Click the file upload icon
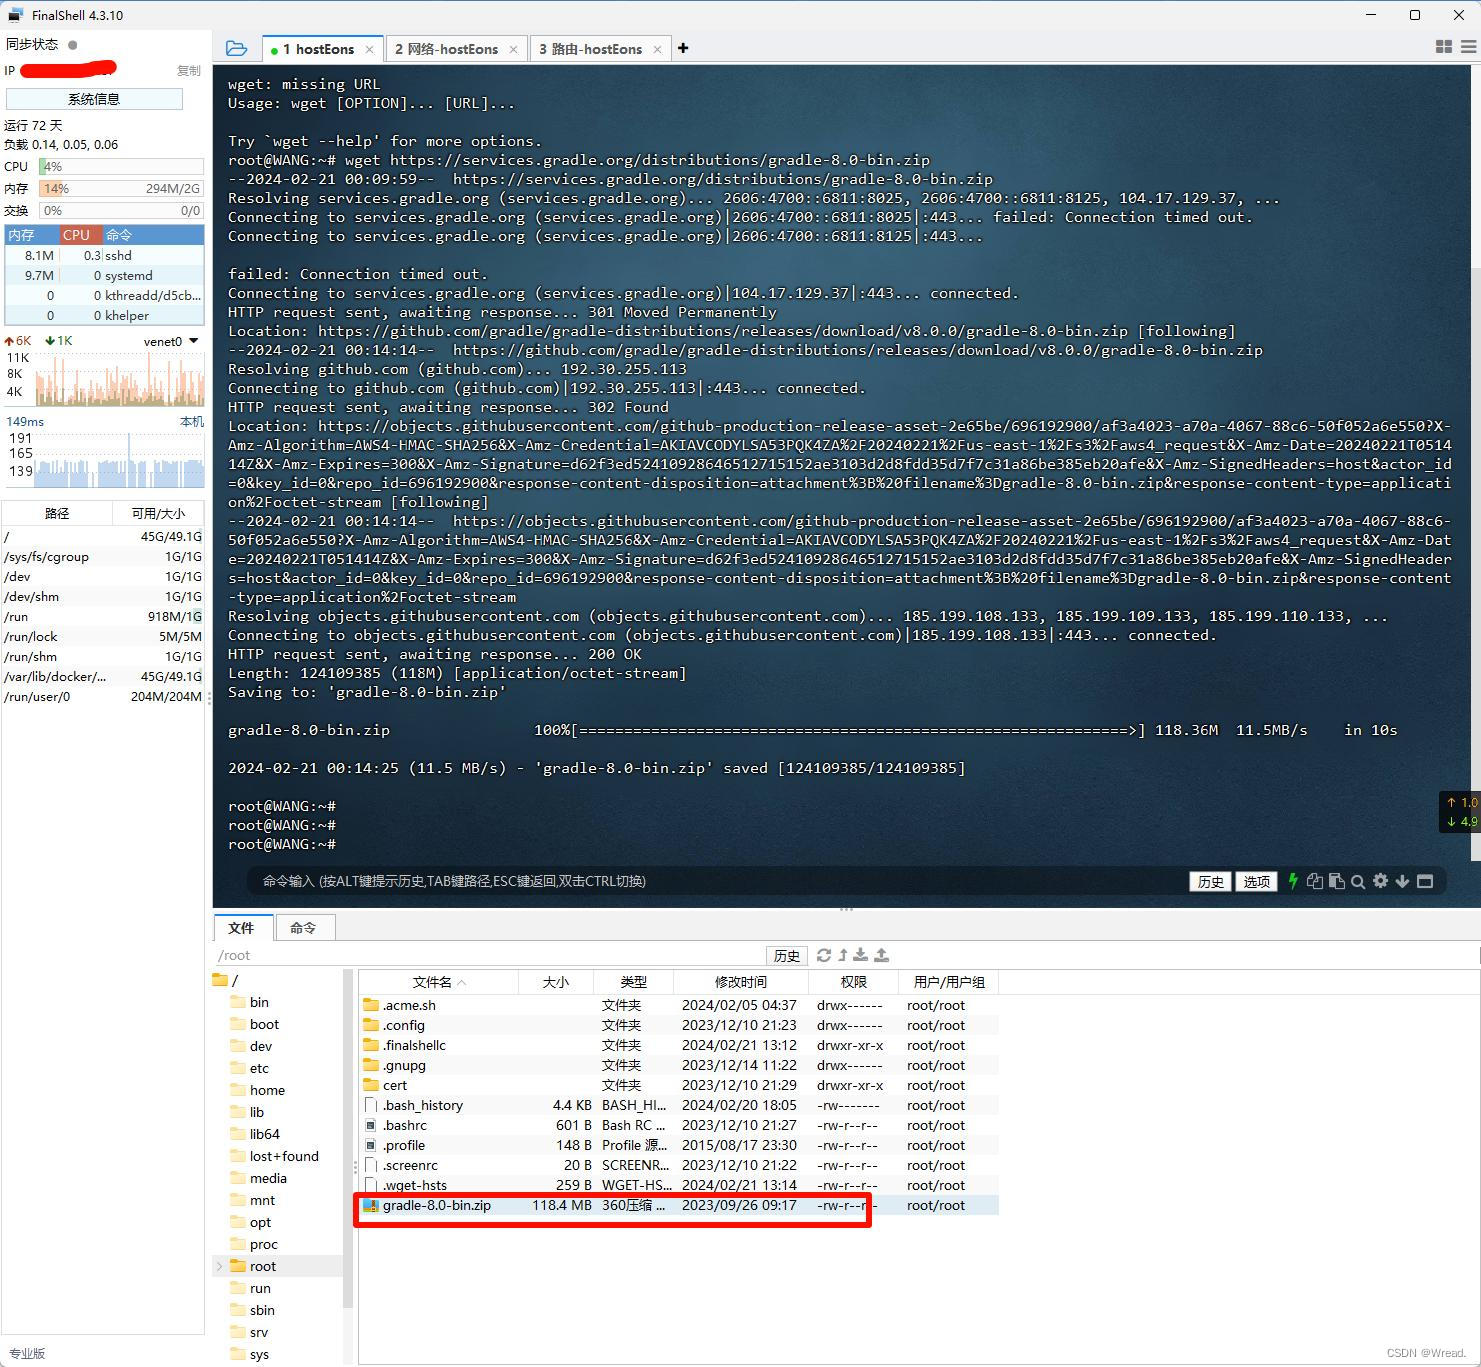 pyautogui.click(x=881, y=955)
